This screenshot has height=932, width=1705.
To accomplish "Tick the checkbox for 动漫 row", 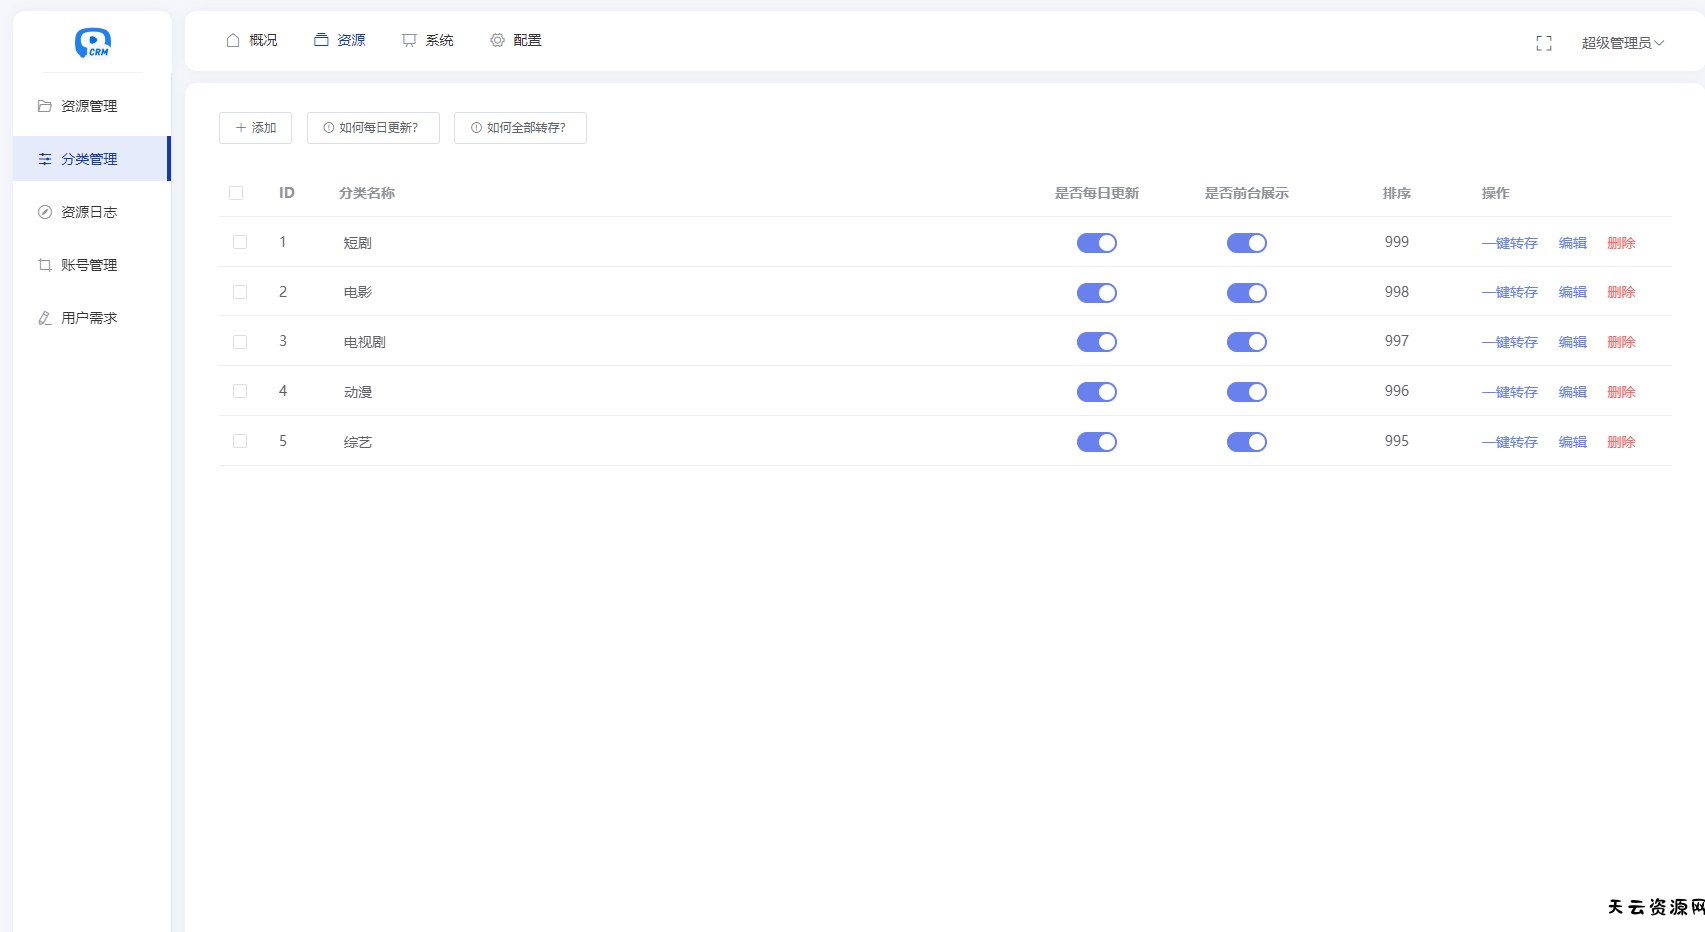I will pyautogui.click(x=240, y=391).
